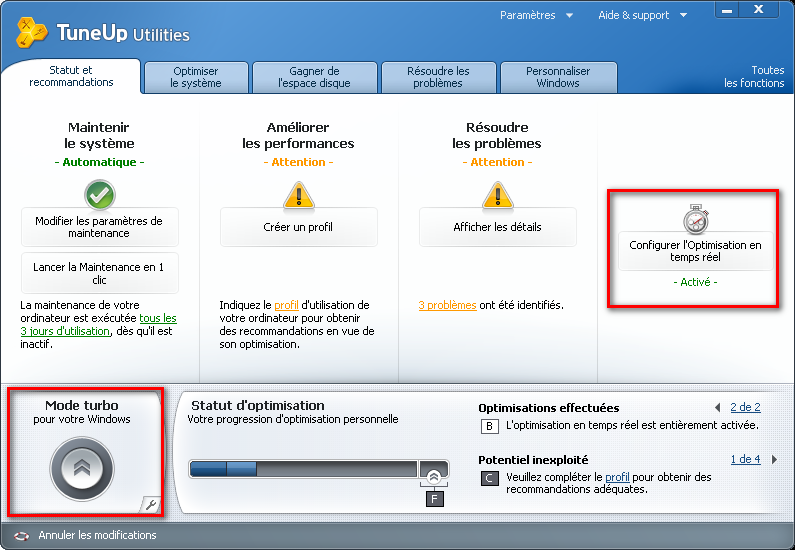Click Configurer l'Optimisation en temps réel button
Image resolution: width=795 pixels, height=550 pixels.
point(696,251)
